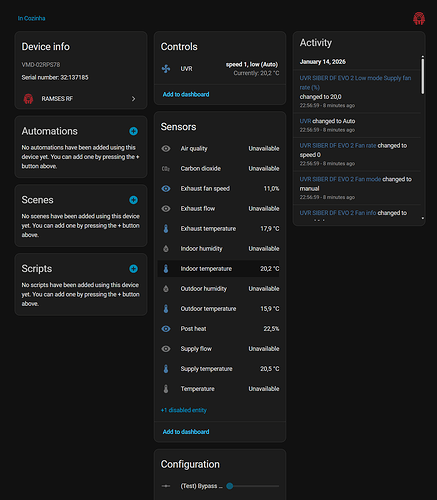
Task: Click the Outdoor humidity droplet icon
Action: [166, 289]
